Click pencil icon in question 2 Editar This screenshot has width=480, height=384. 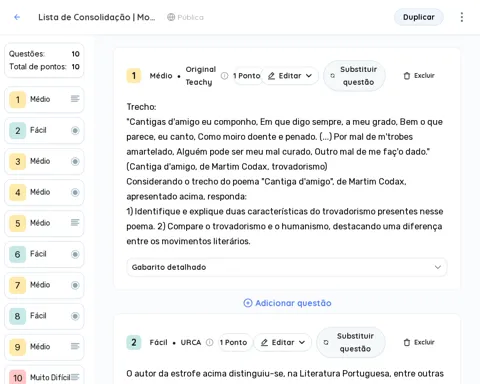coord(264,343)
